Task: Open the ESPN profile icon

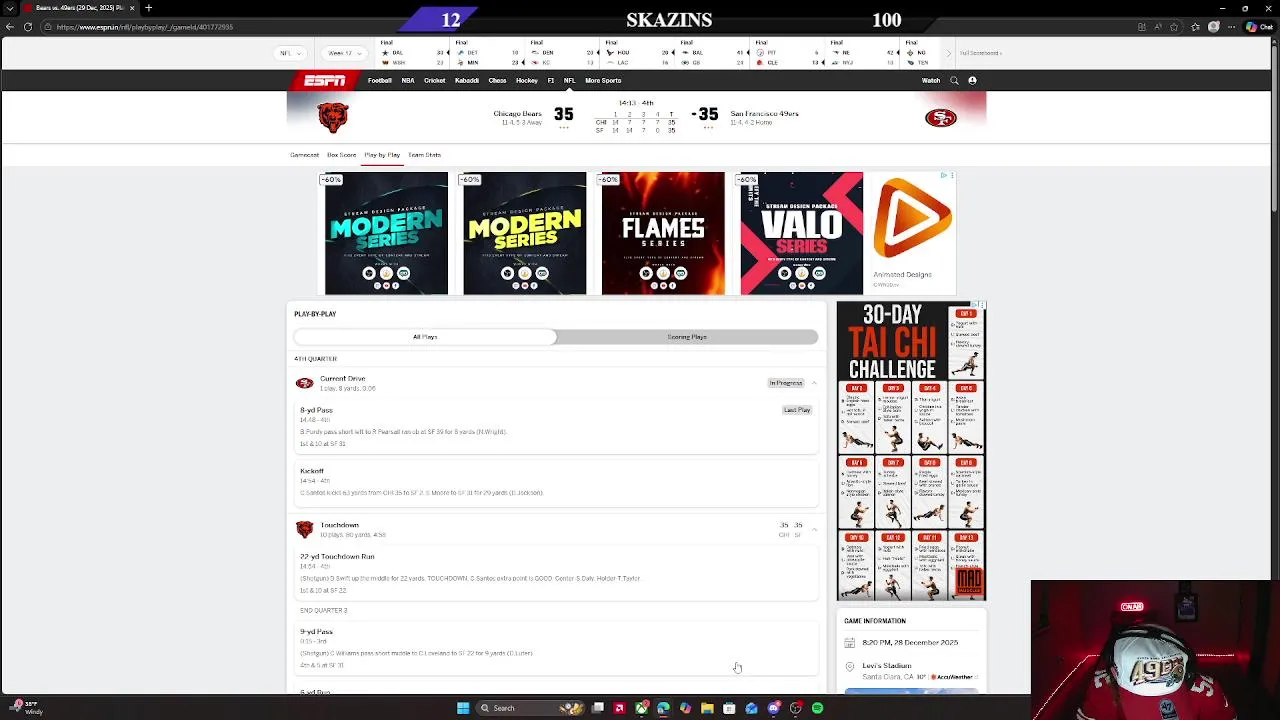Action: (x=972, y=80)
